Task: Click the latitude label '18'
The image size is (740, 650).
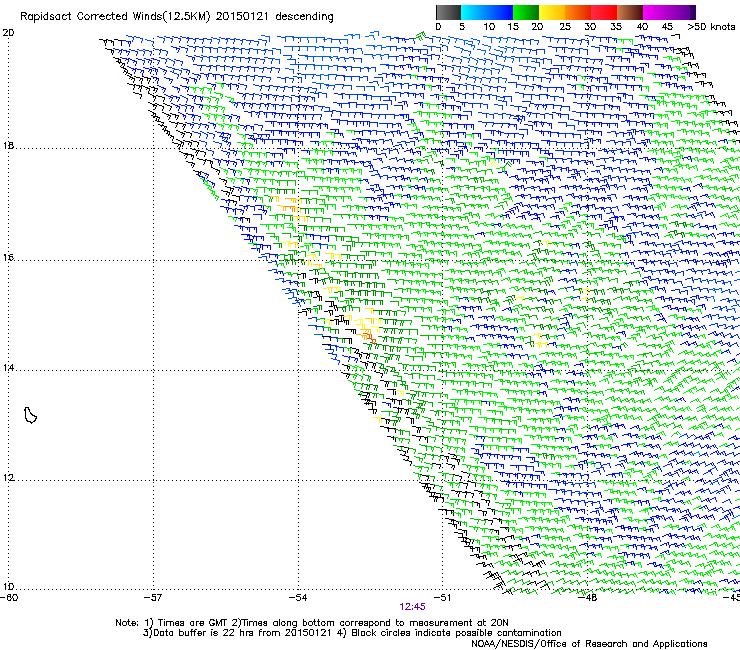Action: (8, 145)
